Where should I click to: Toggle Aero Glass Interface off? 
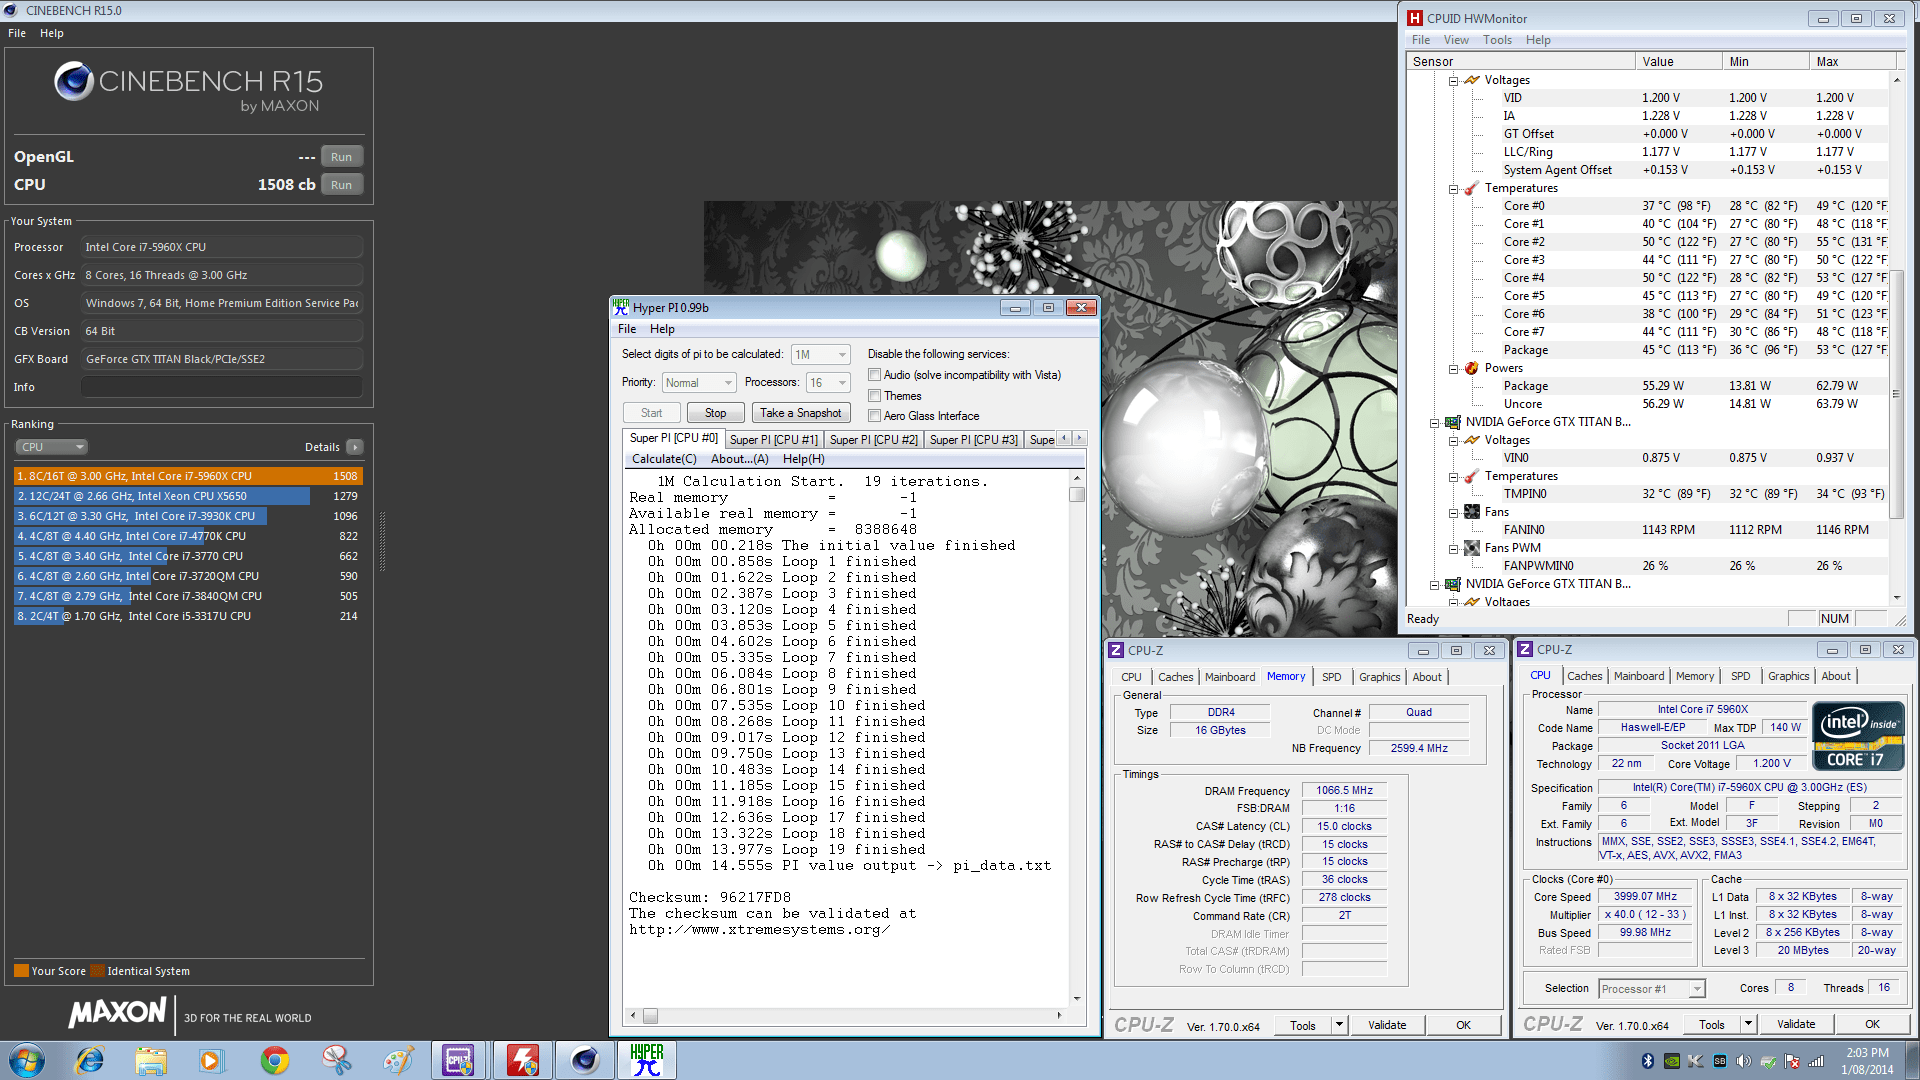(875, 416)
